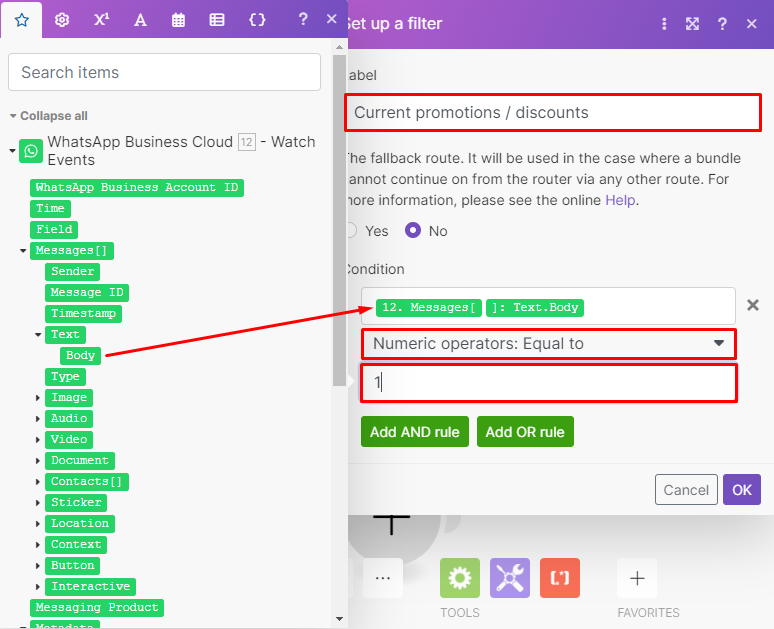Expand the Contacts[] node

[x=38, y=482]
